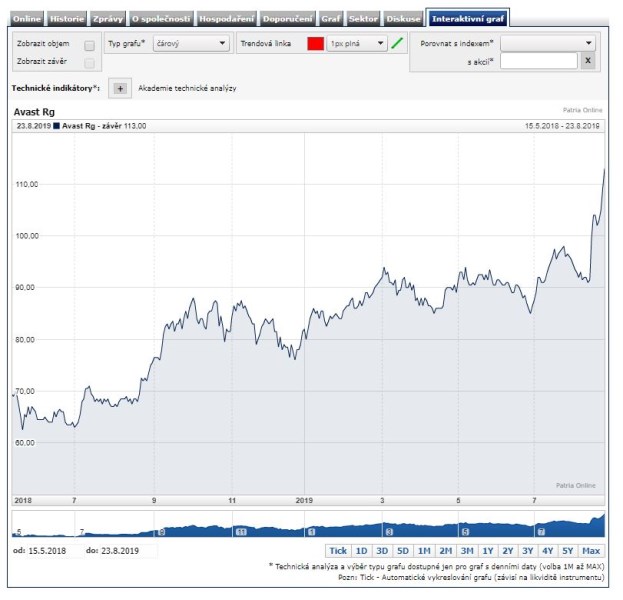Open Akademie technické analýzy link

187,89
